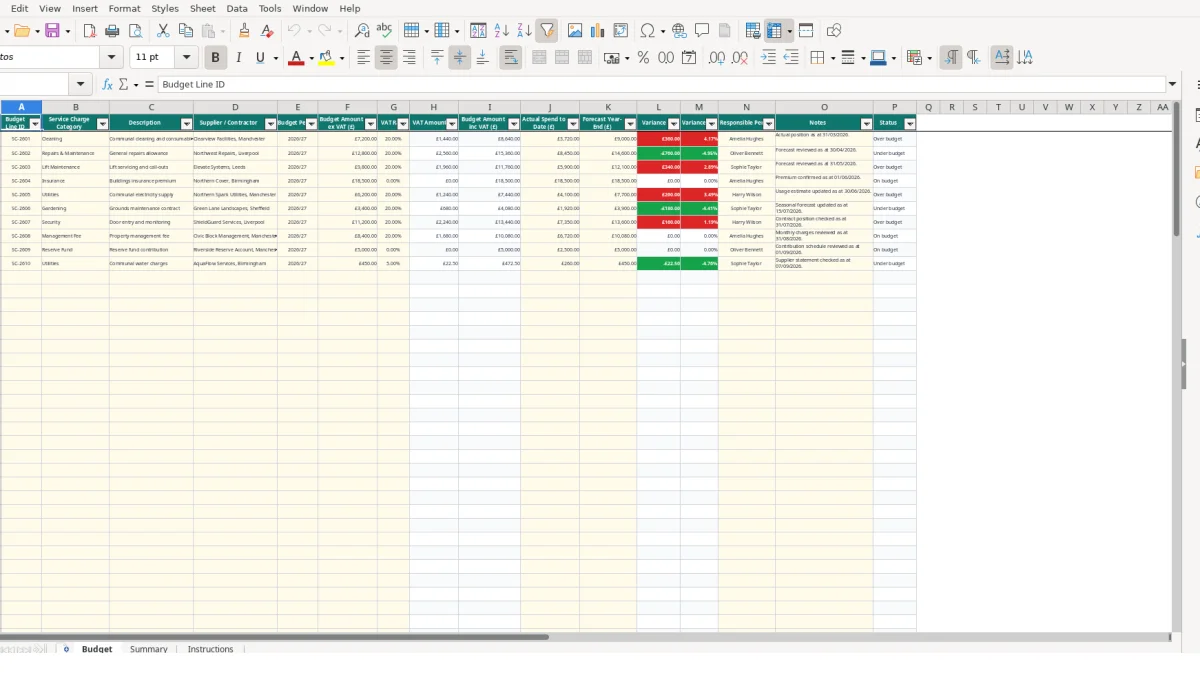Apply yellow highlighting color
1200x675 pixels.
pos(326,58)
